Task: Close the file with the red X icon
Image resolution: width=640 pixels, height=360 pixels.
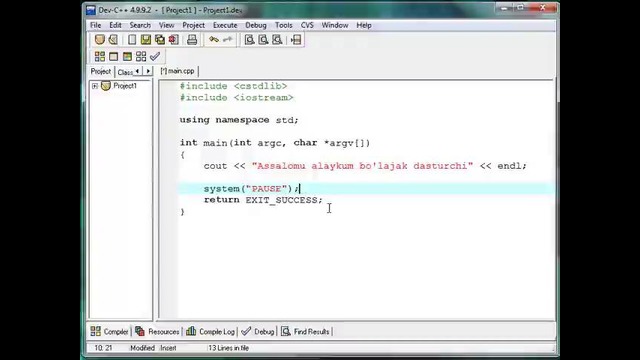Action: pyautogui.click(x=173, y=40)
